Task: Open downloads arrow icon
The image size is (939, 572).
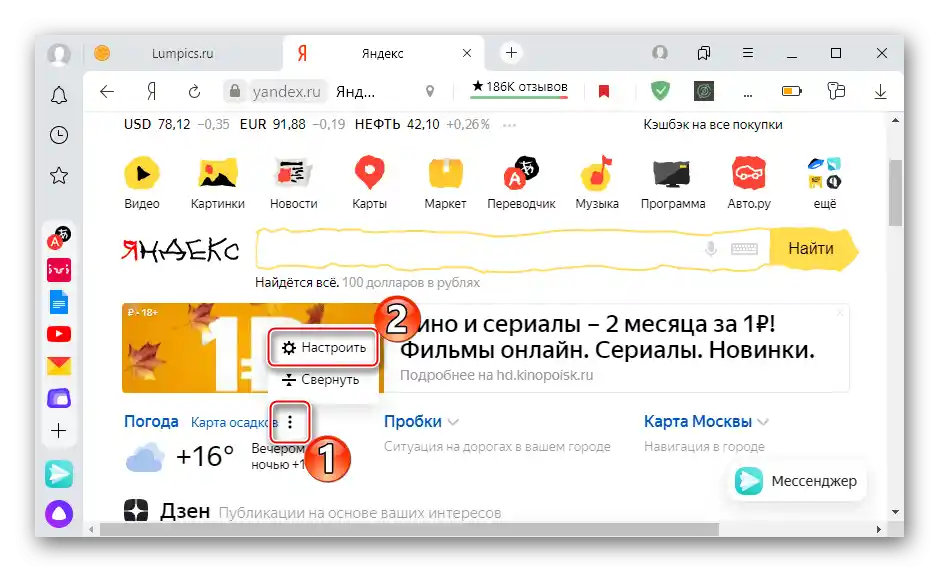Action: click(880, 92)
